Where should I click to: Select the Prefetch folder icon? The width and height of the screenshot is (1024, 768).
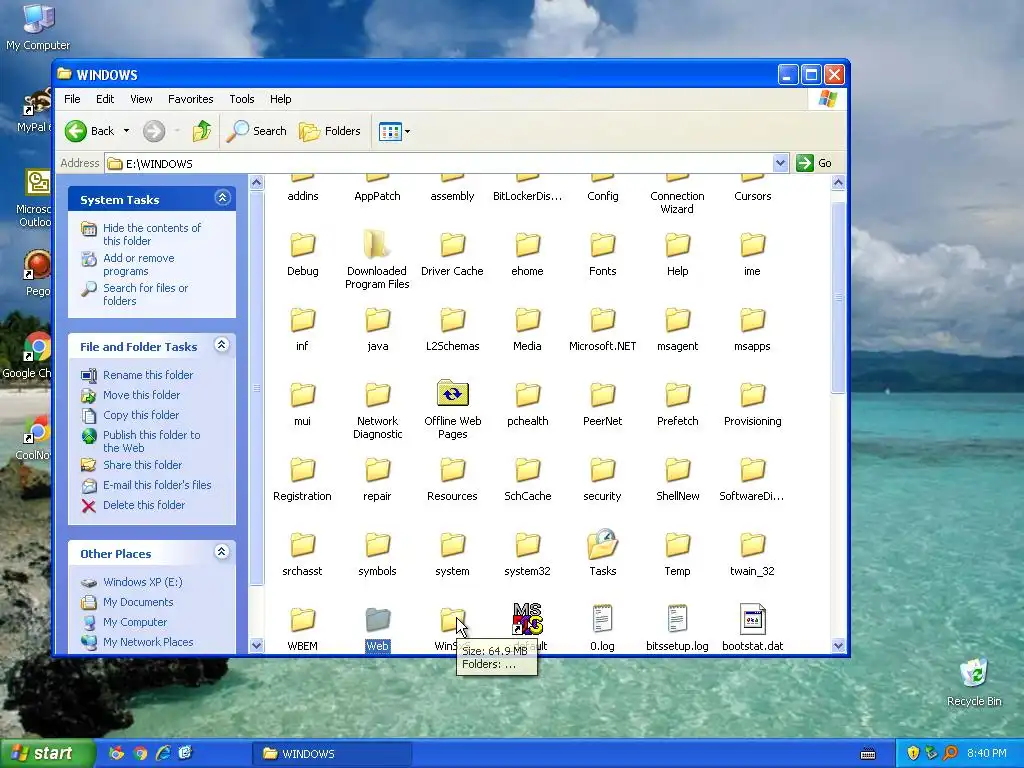coord(677,394)
